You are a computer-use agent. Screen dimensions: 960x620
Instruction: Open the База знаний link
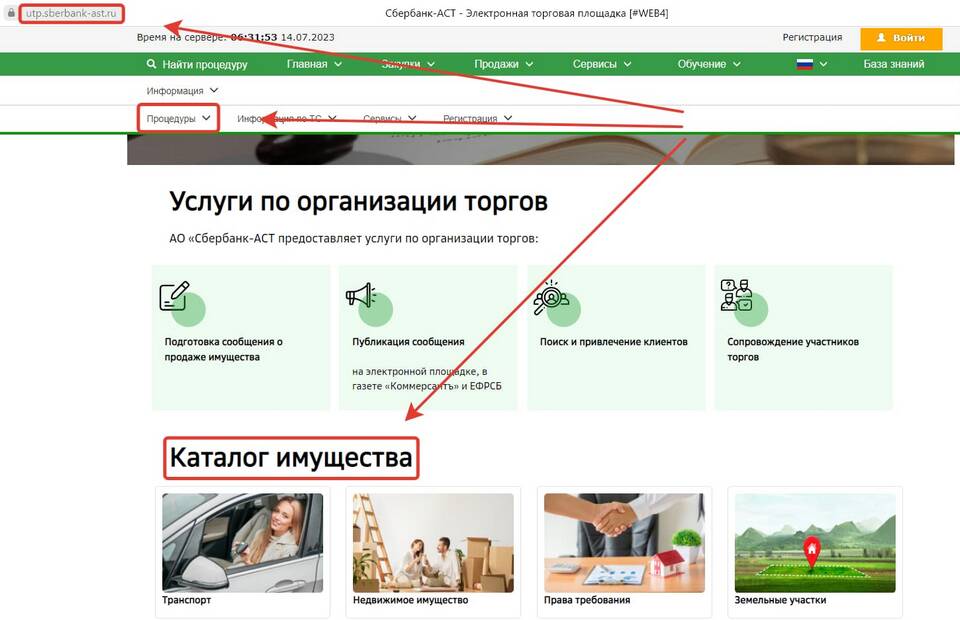coord(894,64)
